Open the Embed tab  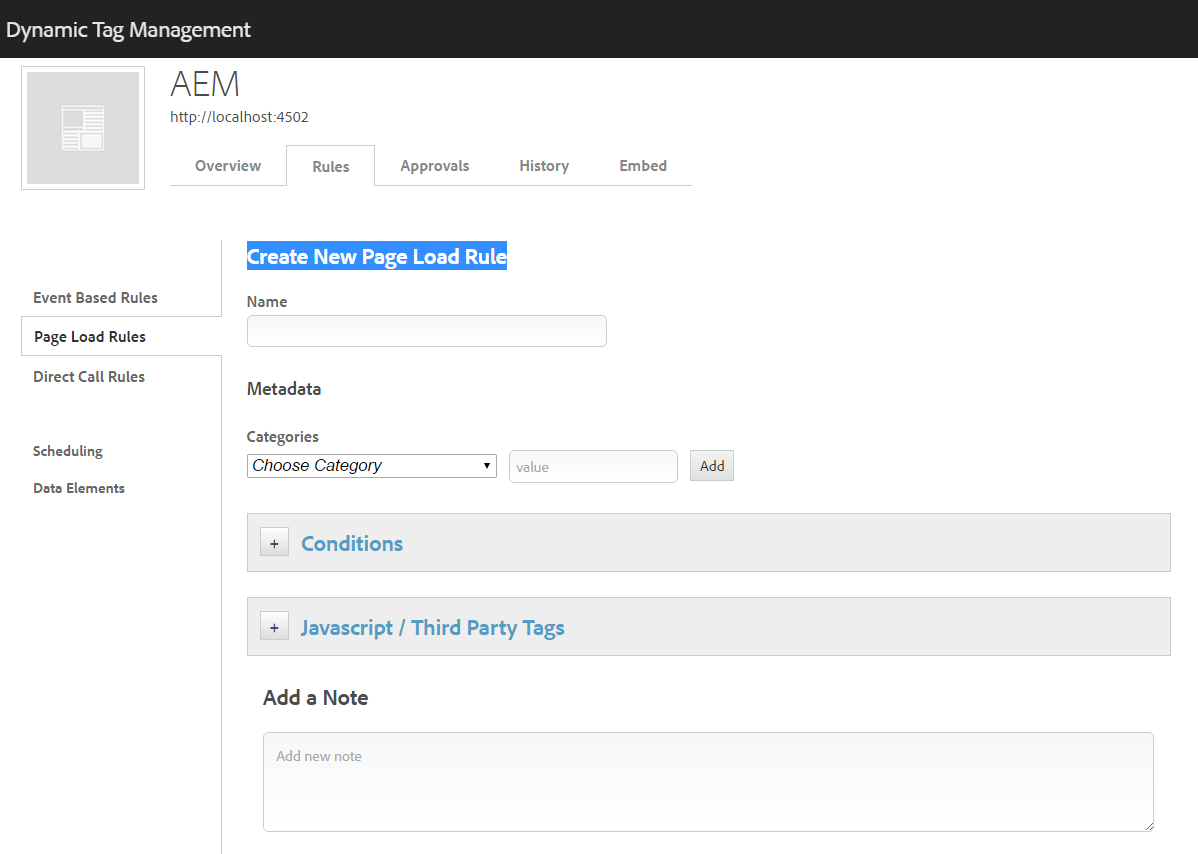tap(643, 166)
